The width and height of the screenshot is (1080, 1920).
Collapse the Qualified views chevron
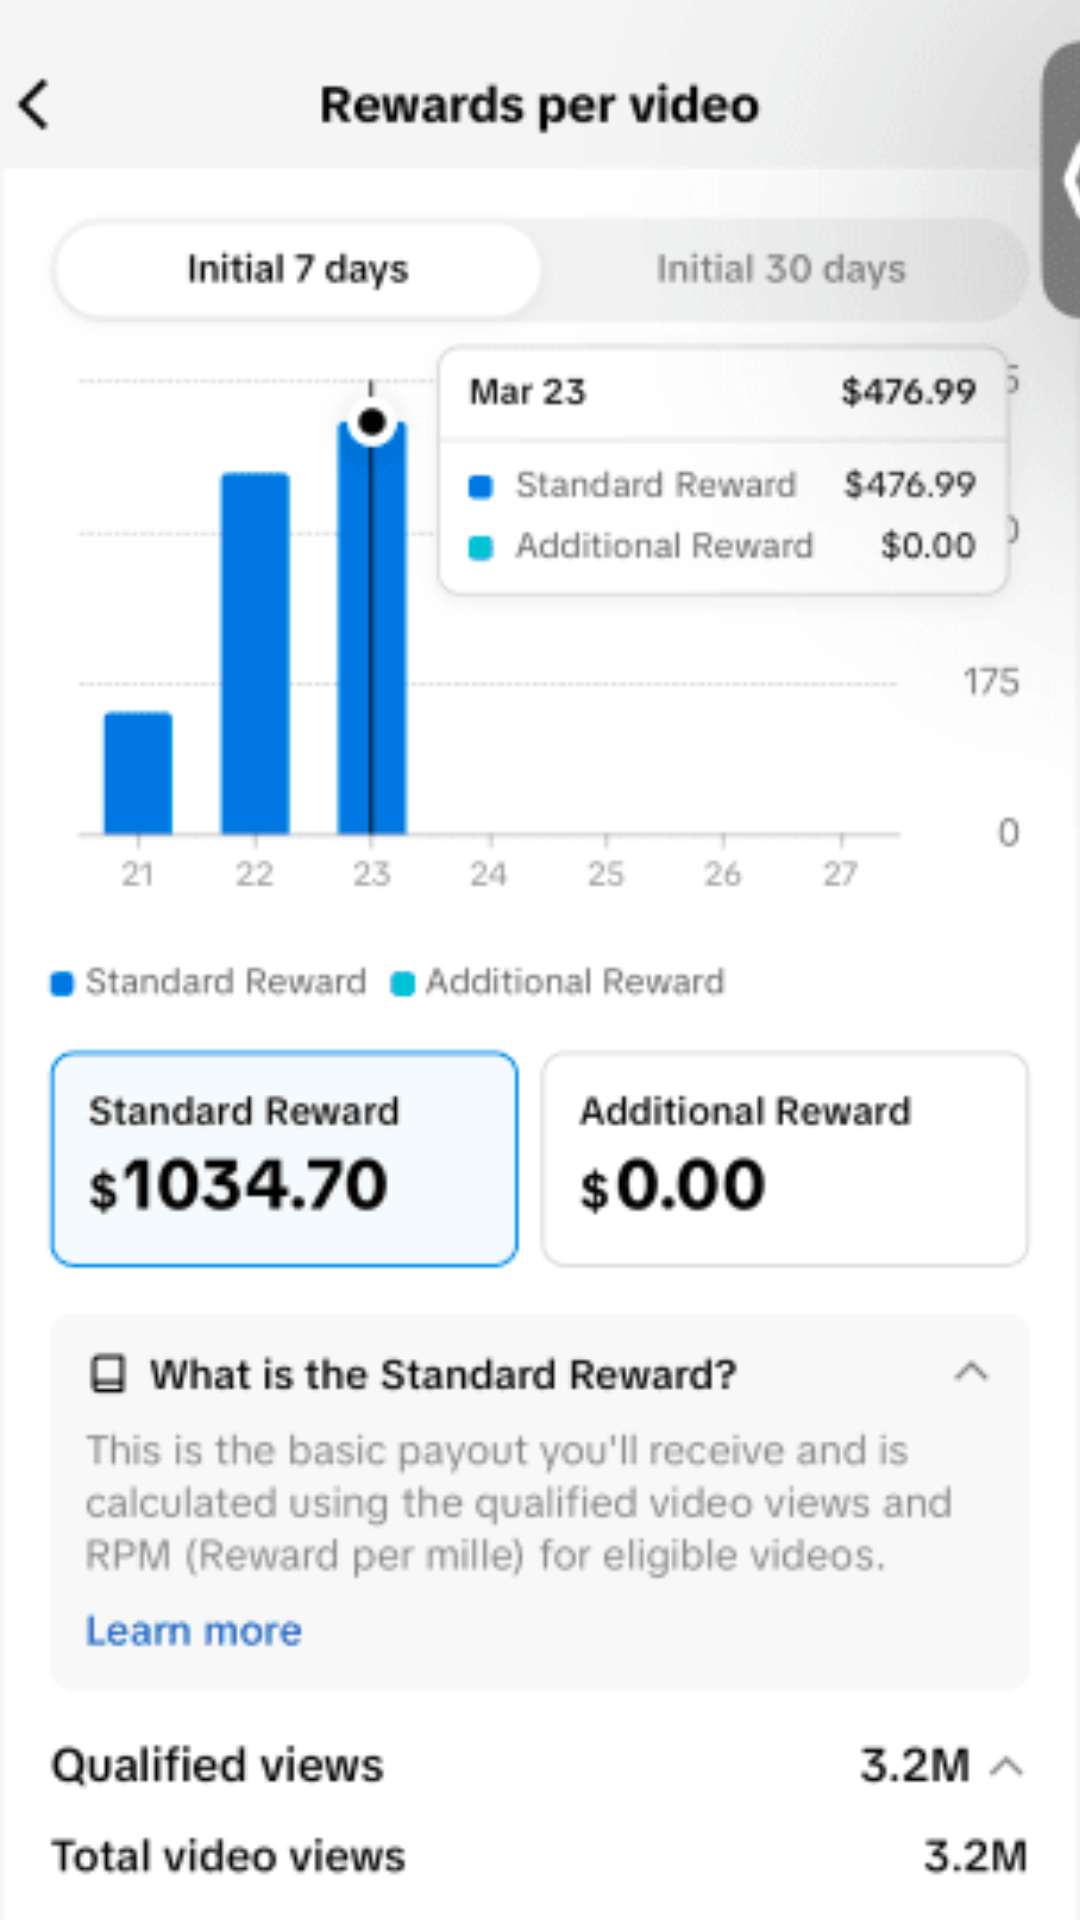coord(1007,1767)
